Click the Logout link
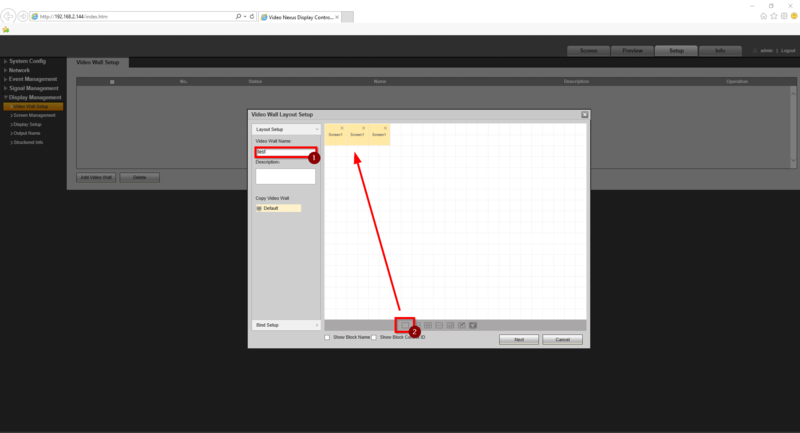The height and width of the screenshot is (433, 800). point(788,50)
